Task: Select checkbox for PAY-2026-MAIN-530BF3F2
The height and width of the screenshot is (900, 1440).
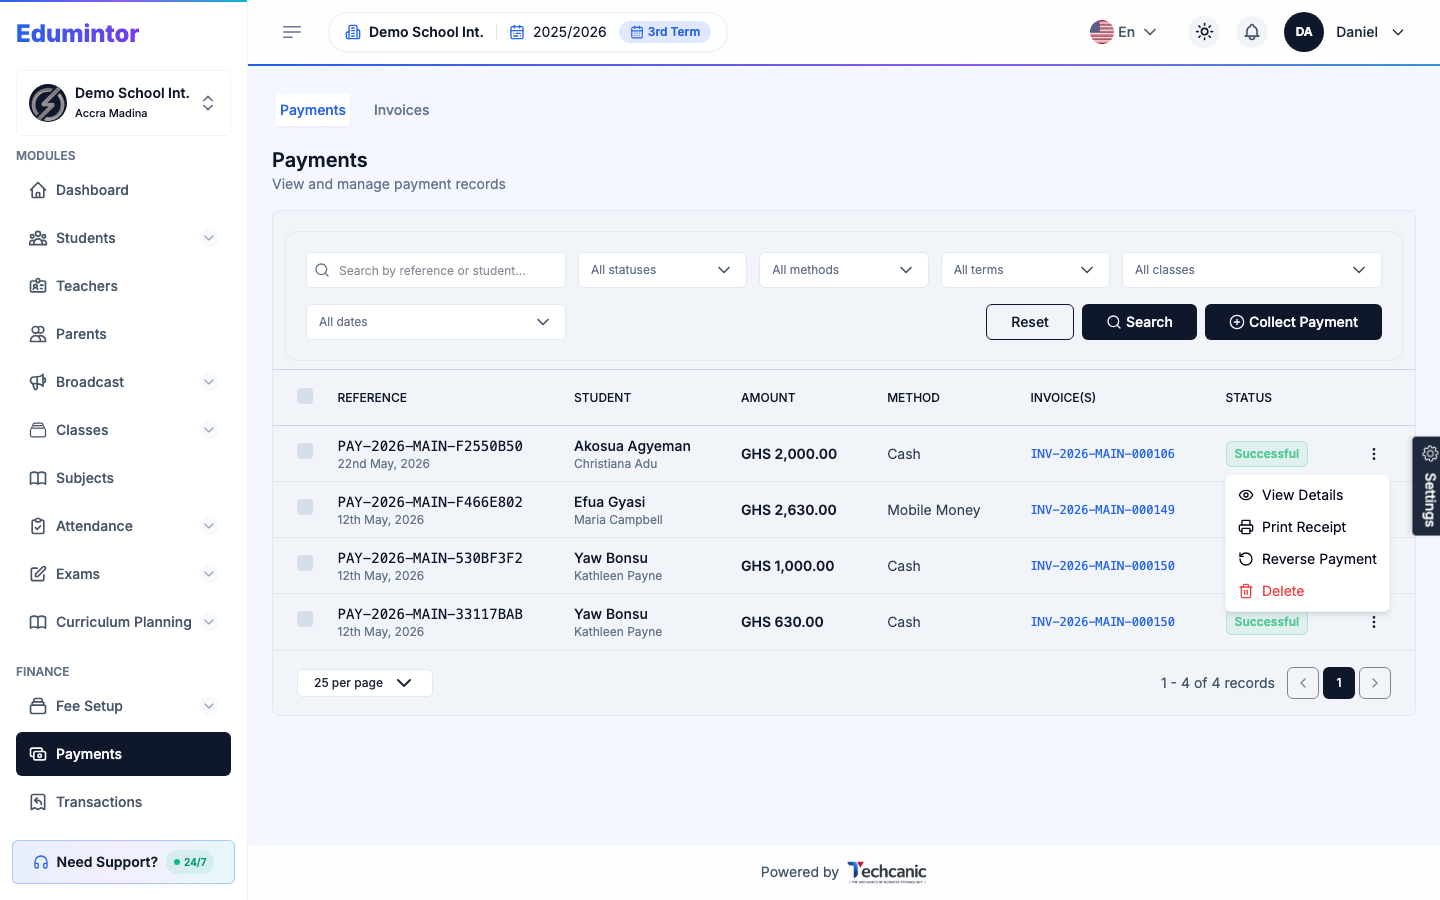Action: [x=305, y=563]
